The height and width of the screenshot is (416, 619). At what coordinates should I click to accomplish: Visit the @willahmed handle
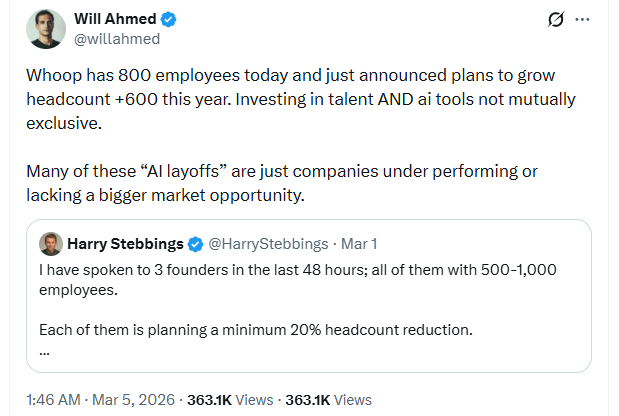(x=116, y=39)
